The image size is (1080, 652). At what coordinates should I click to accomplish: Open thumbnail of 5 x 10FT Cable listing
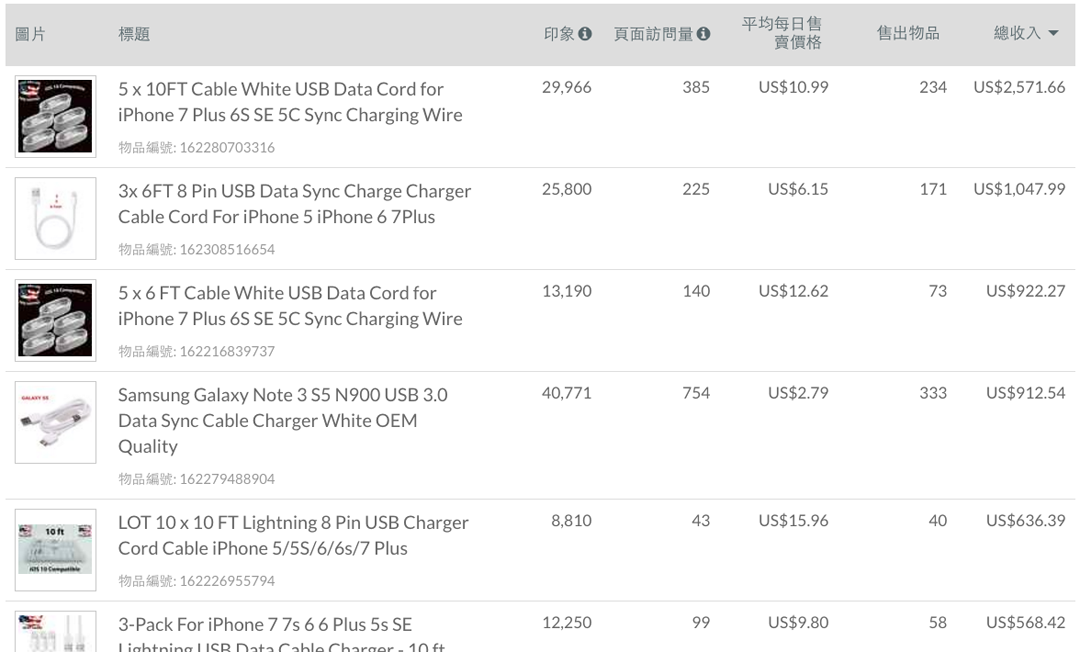56,116
